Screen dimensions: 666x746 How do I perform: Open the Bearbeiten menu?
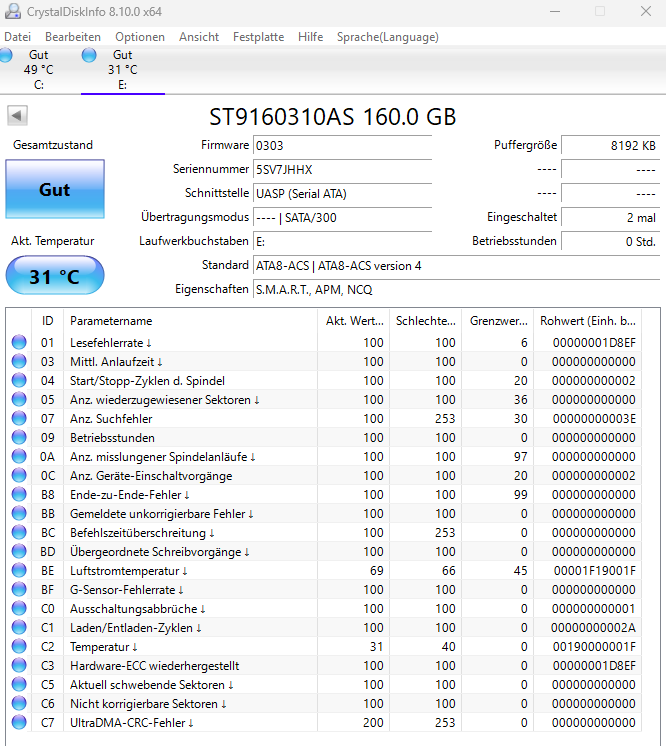[x=73, y=37]
